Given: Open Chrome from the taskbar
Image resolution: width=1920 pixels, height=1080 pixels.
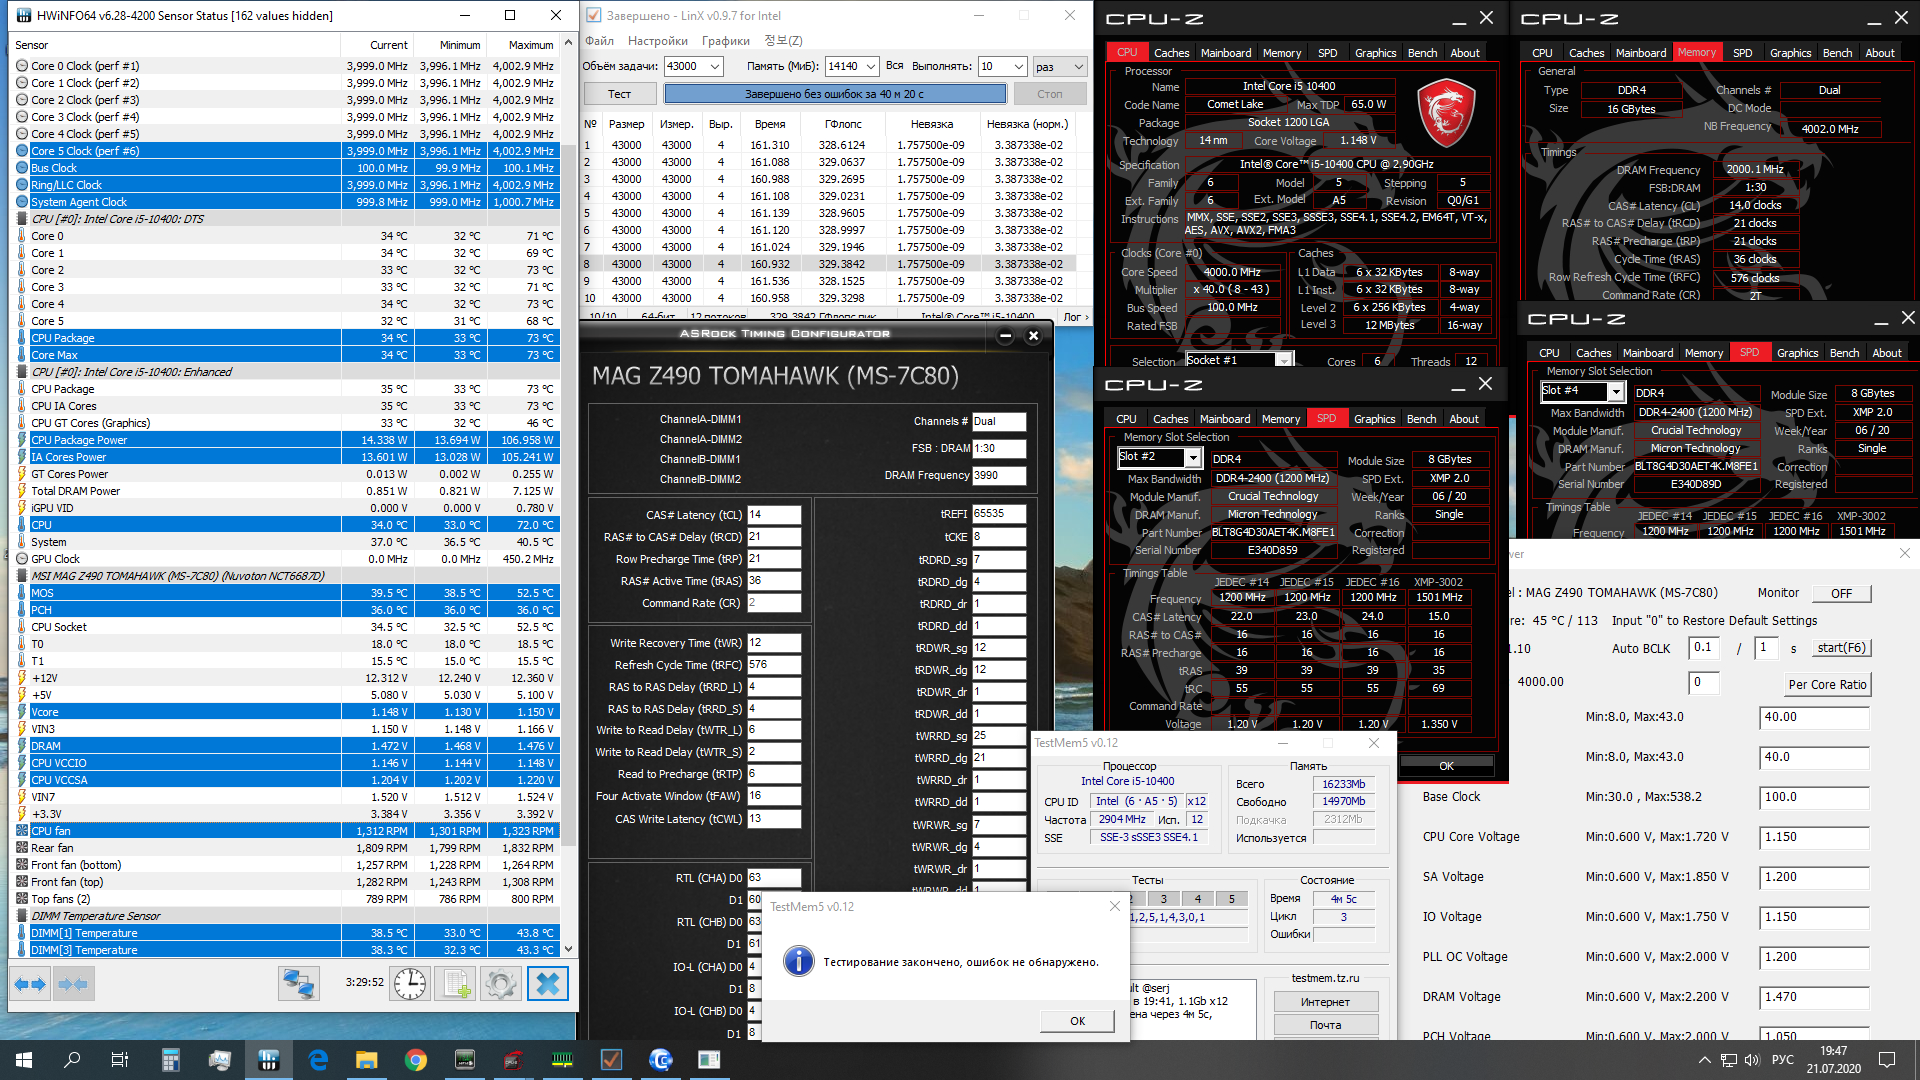Looking at the screenshot, I should point(416,1060).
